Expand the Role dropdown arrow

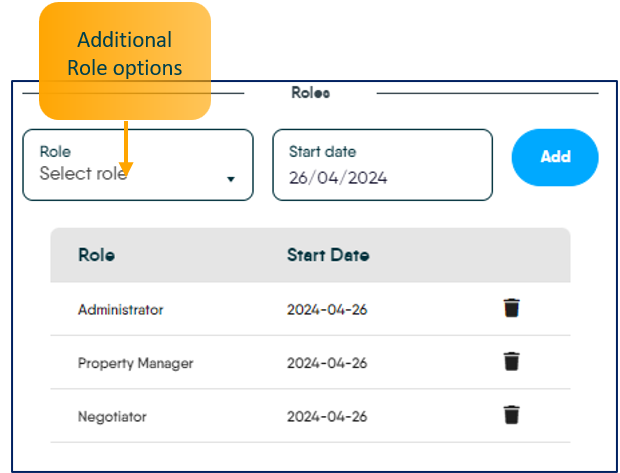tap(231, 179)
